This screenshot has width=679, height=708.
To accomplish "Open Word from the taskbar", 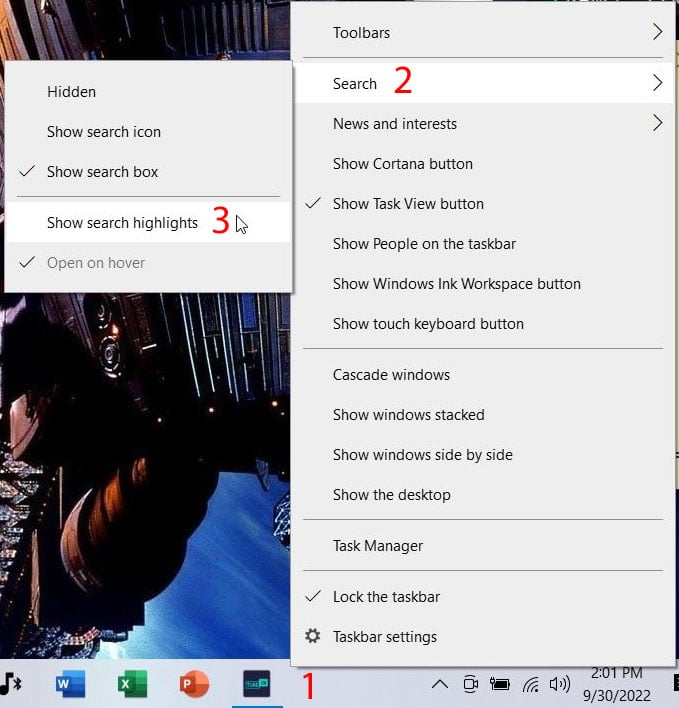I will (x=70, y=685).
